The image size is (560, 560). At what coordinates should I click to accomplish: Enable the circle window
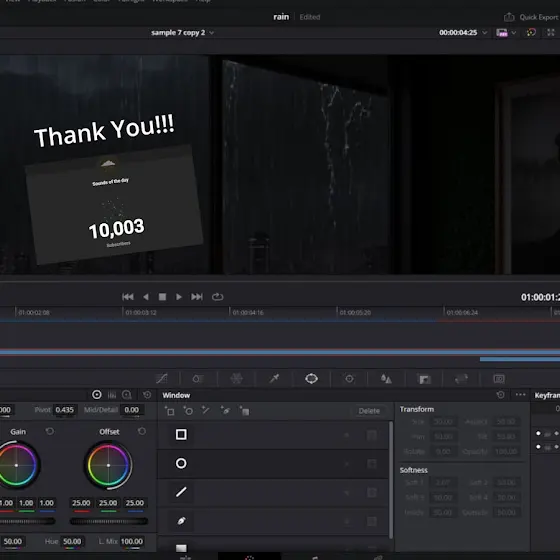pyautogui.click(x=181, y=463)
